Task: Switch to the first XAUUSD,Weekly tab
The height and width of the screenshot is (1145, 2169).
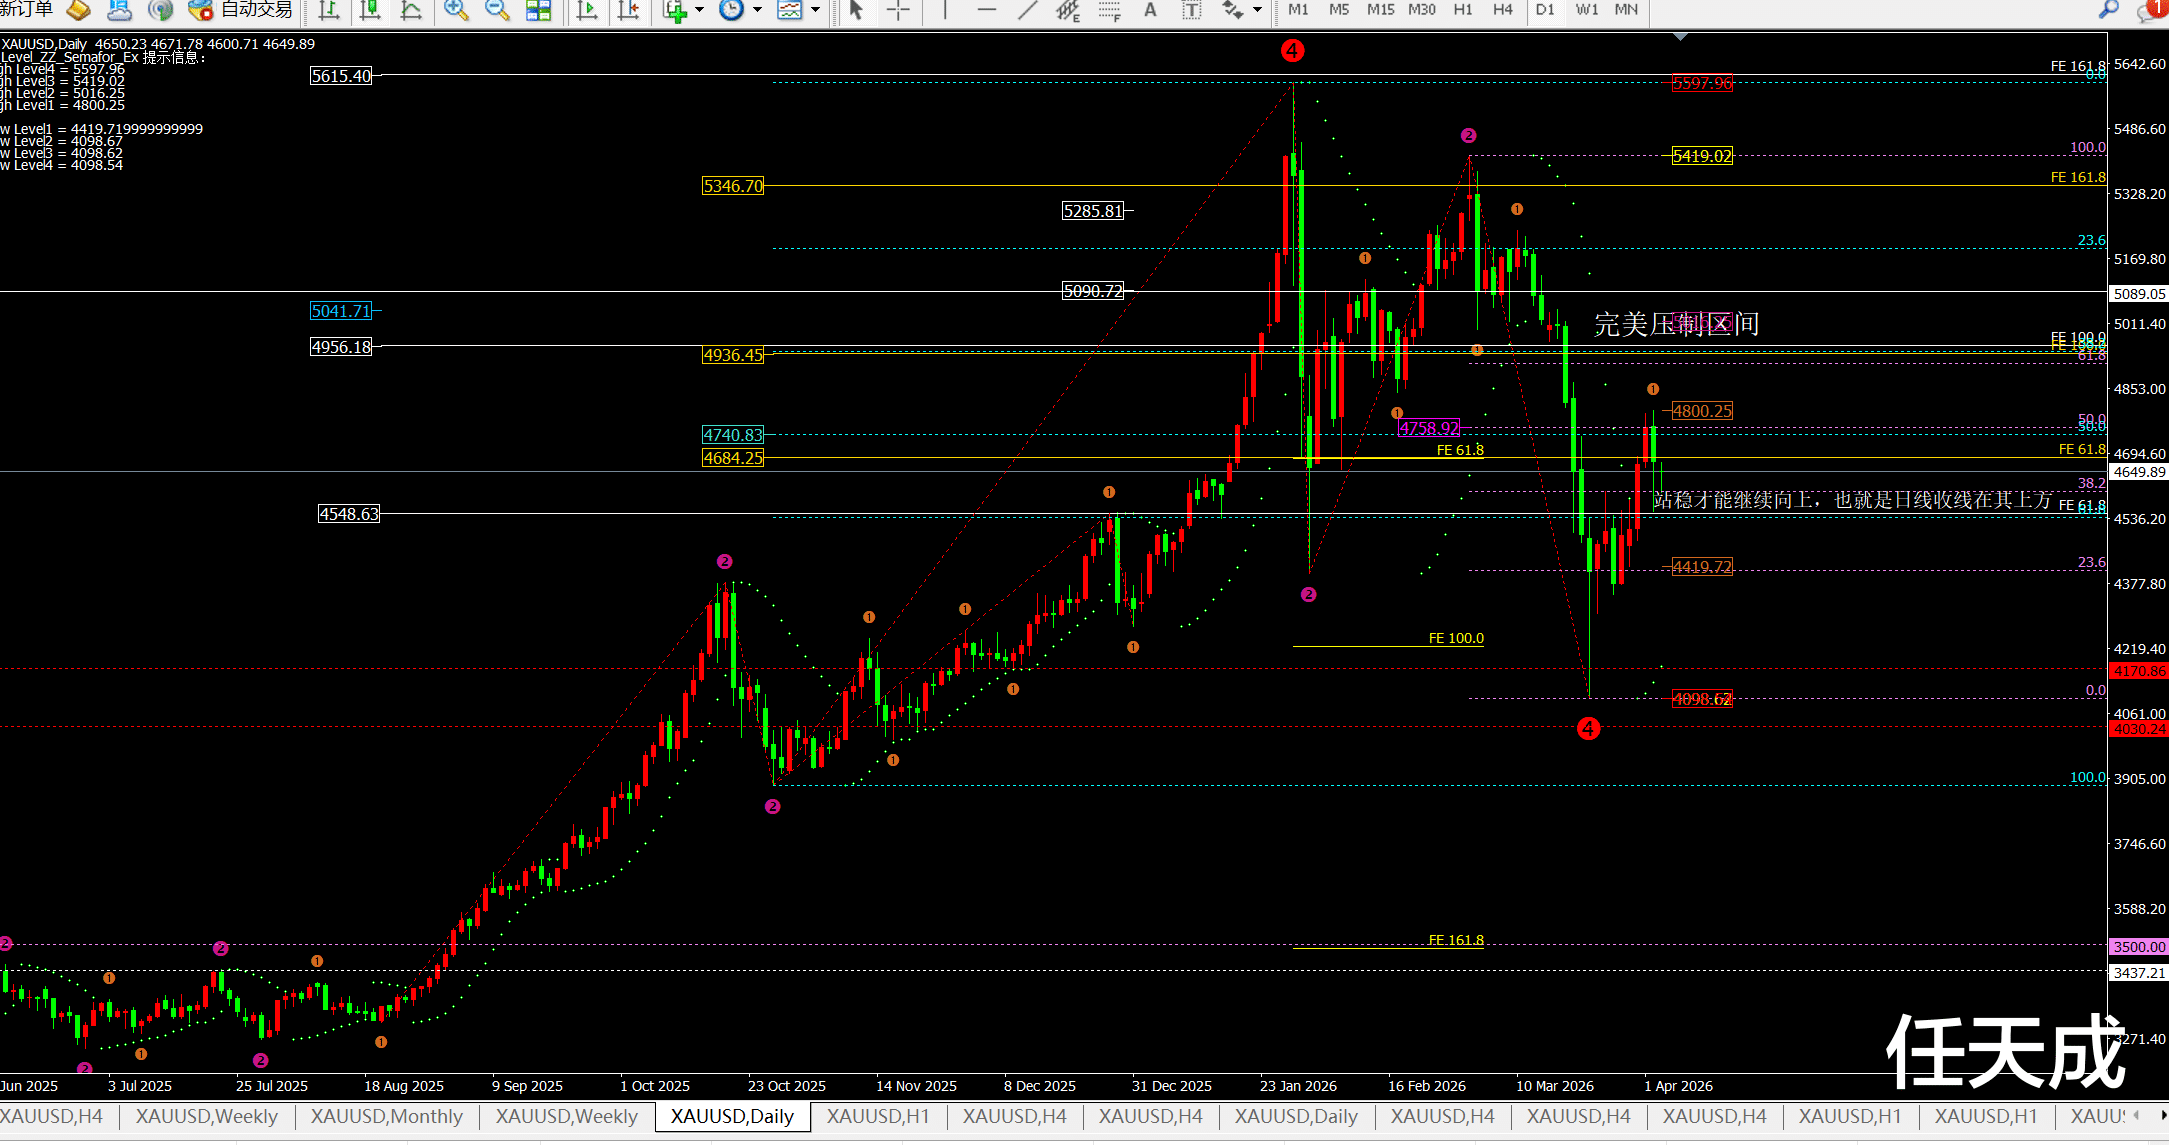Action: (x=206, y=1116)
